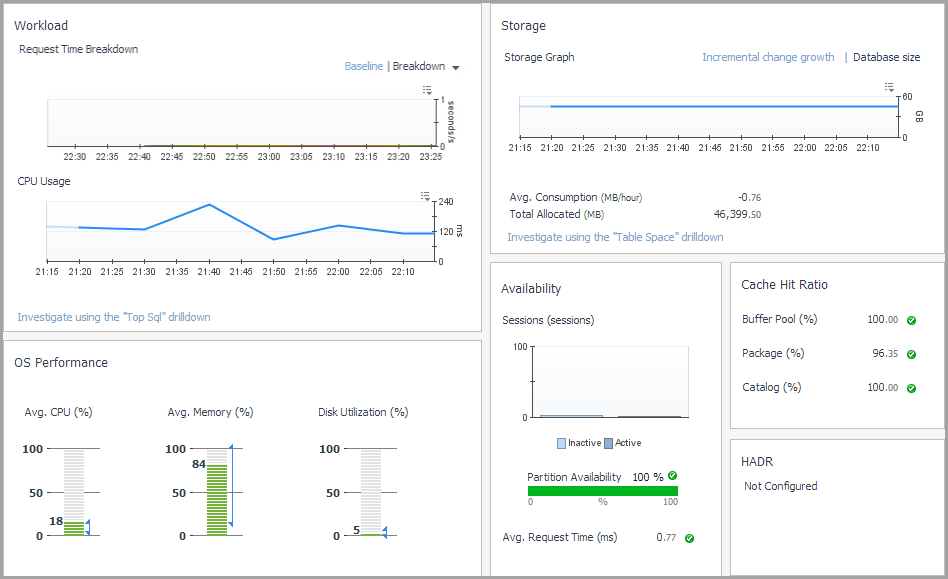Image resolution: width=948 pixels, height=579 pixels.
Task: Expand the Breakdown dropdown arrow
Action: (x=456, y=68)
